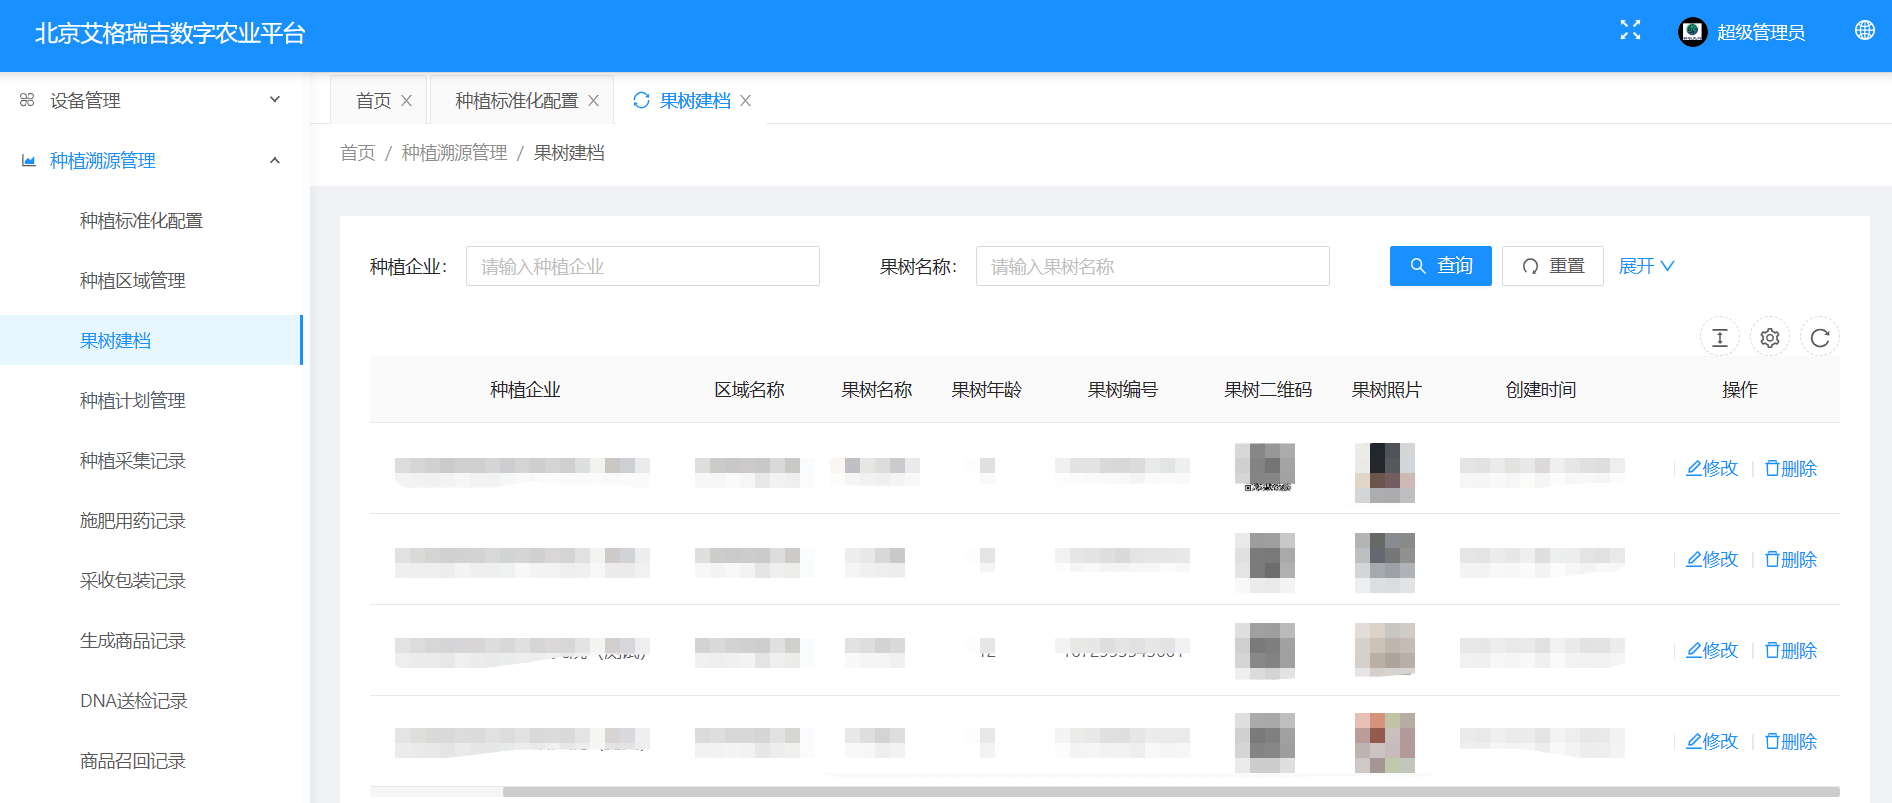Image resolution: width=1892 pixels, height=803 pixels.
Task: Close the 种植标准化配置 tab
Action: point(593,101)
